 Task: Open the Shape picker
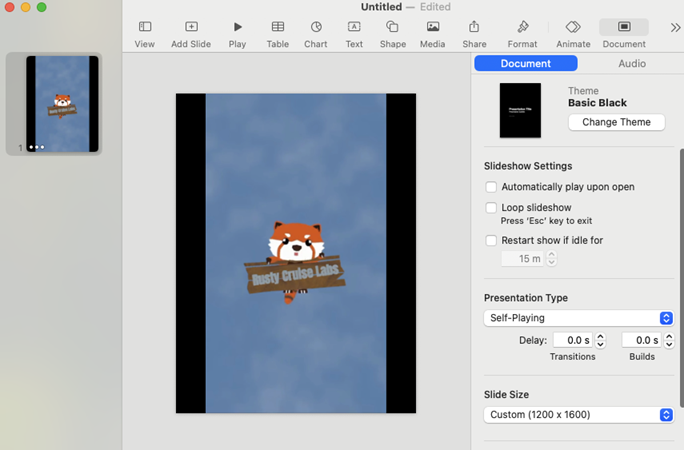click(393, 34)
